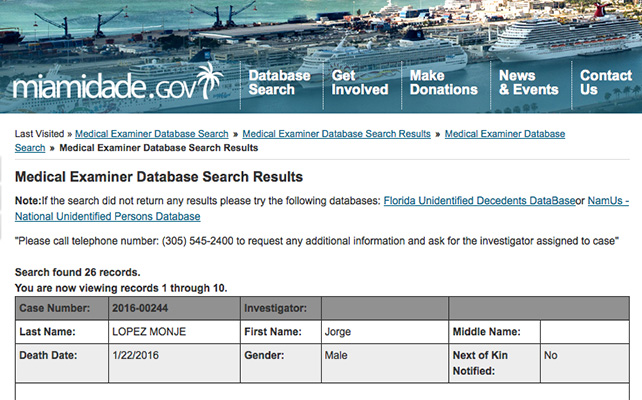
Task: Follow first Medical Examiner Database Search breadcrumb
Action: (151, 134)
